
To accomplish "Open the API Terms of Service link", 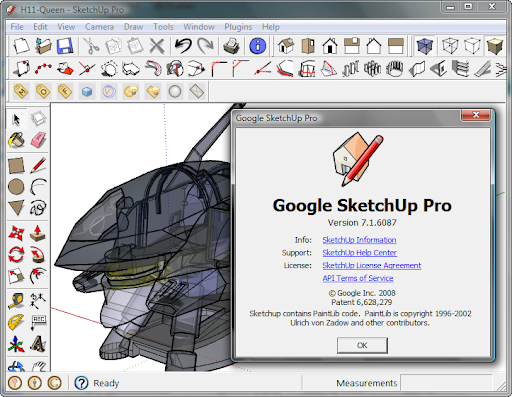I will tap(358, 278).
